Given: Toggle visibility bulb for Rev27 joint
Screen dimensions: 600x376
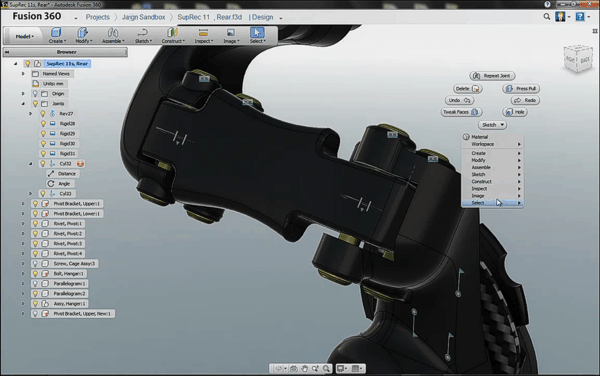Looking at the screenshot, I should point(43,114).
